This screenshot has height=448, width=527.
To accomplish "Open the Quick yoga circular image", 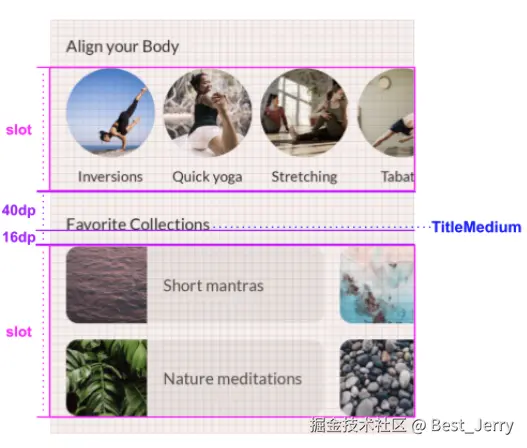I will pos(207,113).
